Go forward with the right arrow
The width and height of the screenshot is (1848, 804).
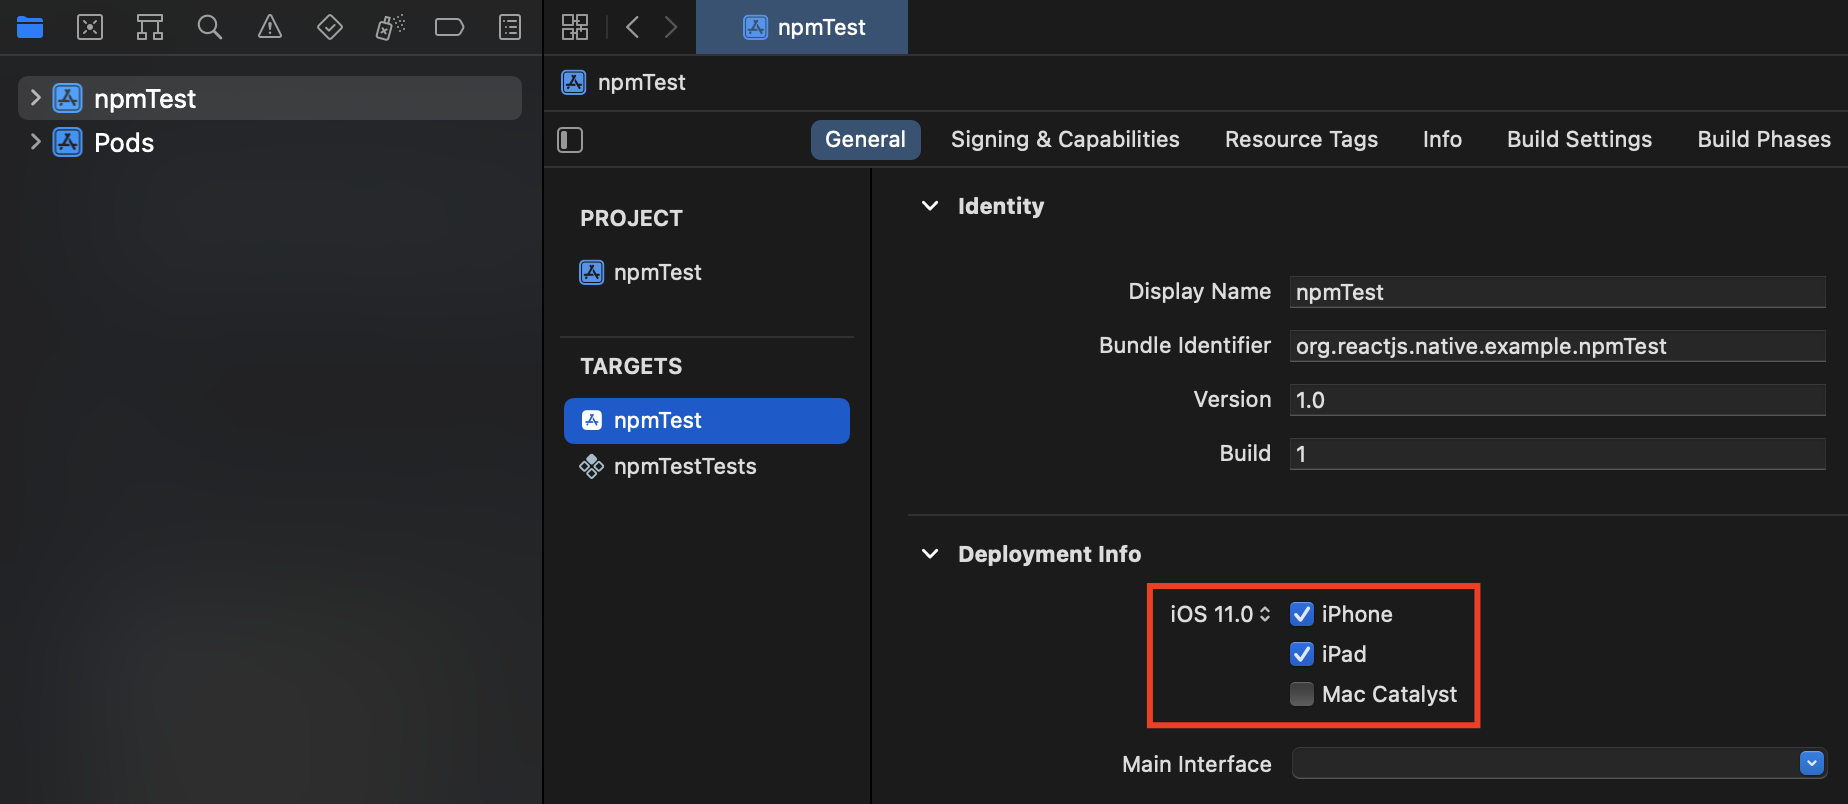670,27
